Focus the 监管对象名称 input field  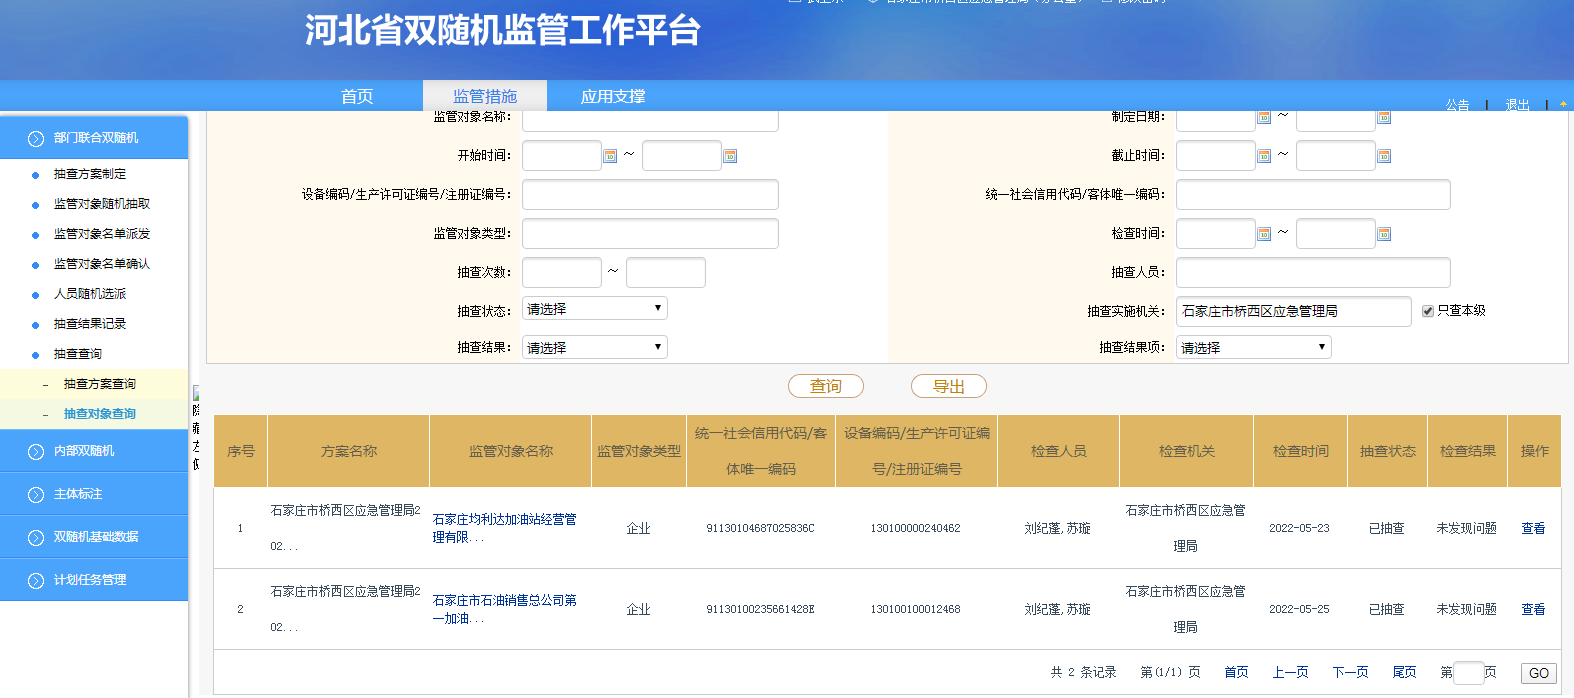[x=650, y=121]
